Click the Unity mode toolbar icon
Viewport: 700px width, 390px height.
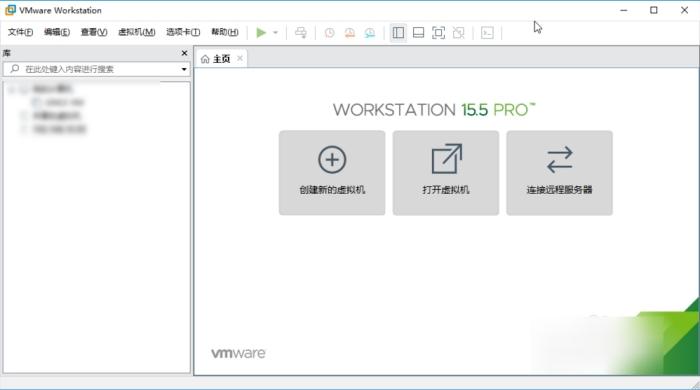pos(458,33)
